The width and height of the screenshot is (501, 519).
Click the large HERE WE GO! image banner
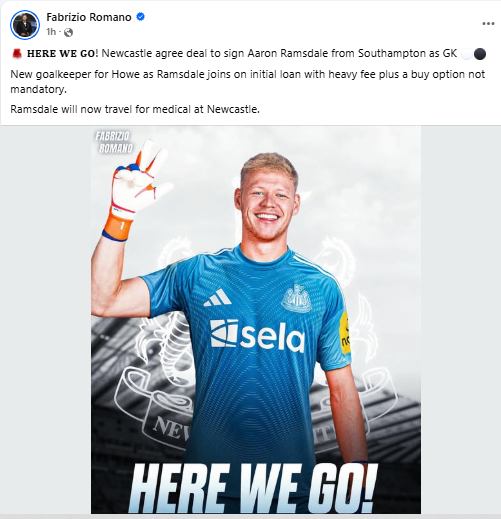tap(253, 487)
